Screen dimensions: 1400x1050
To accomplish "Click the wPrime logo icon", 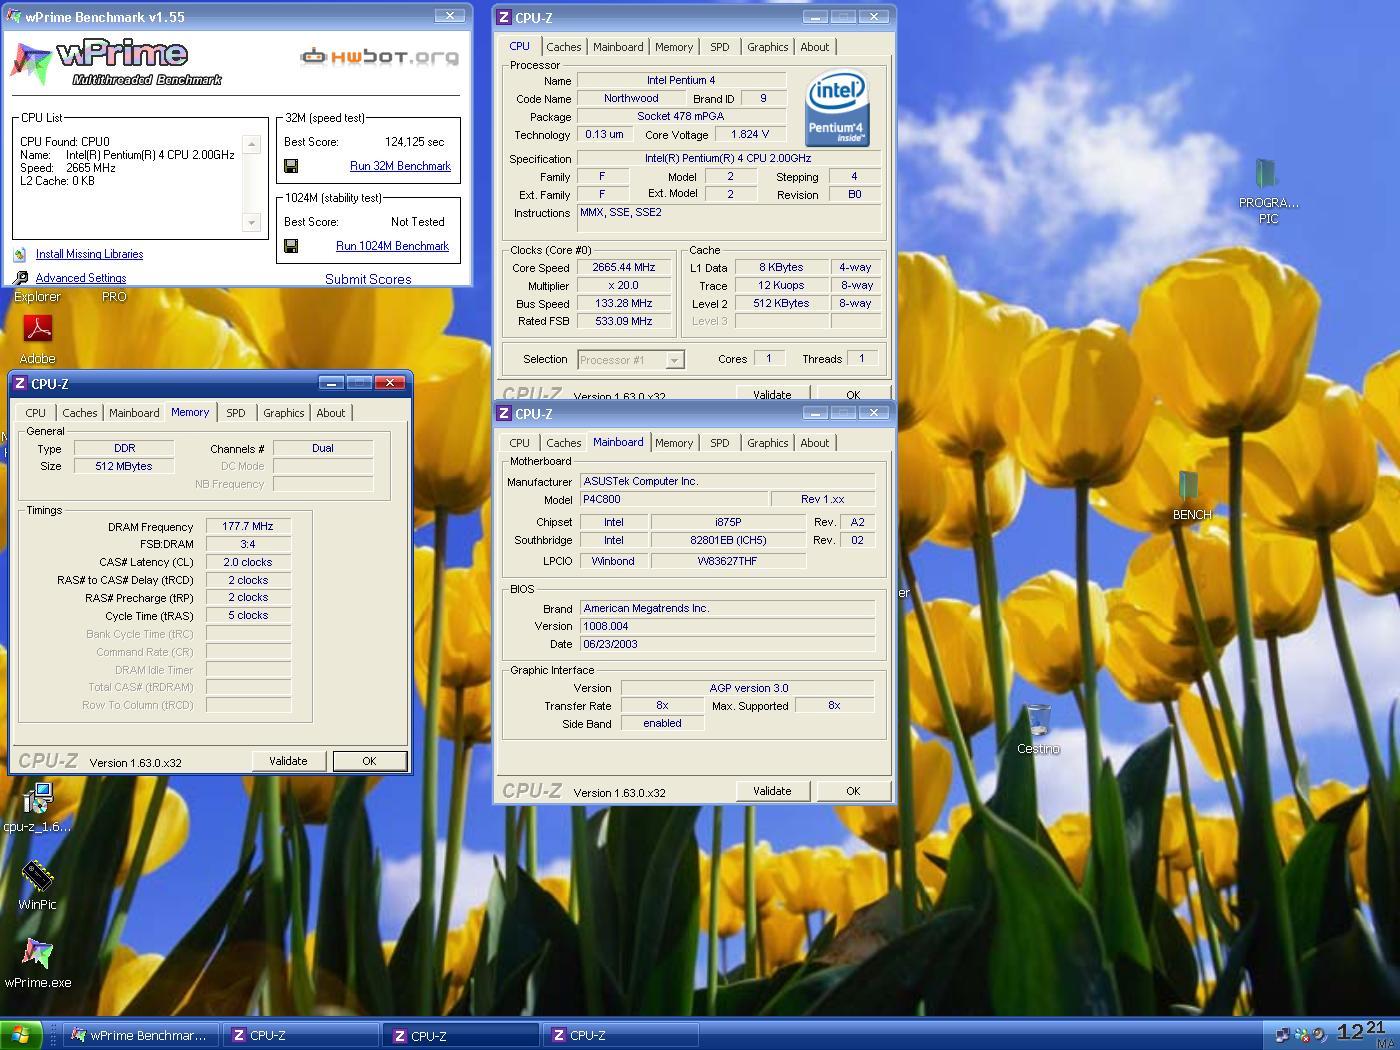I will pyautogui.click(x=30, y=64).
